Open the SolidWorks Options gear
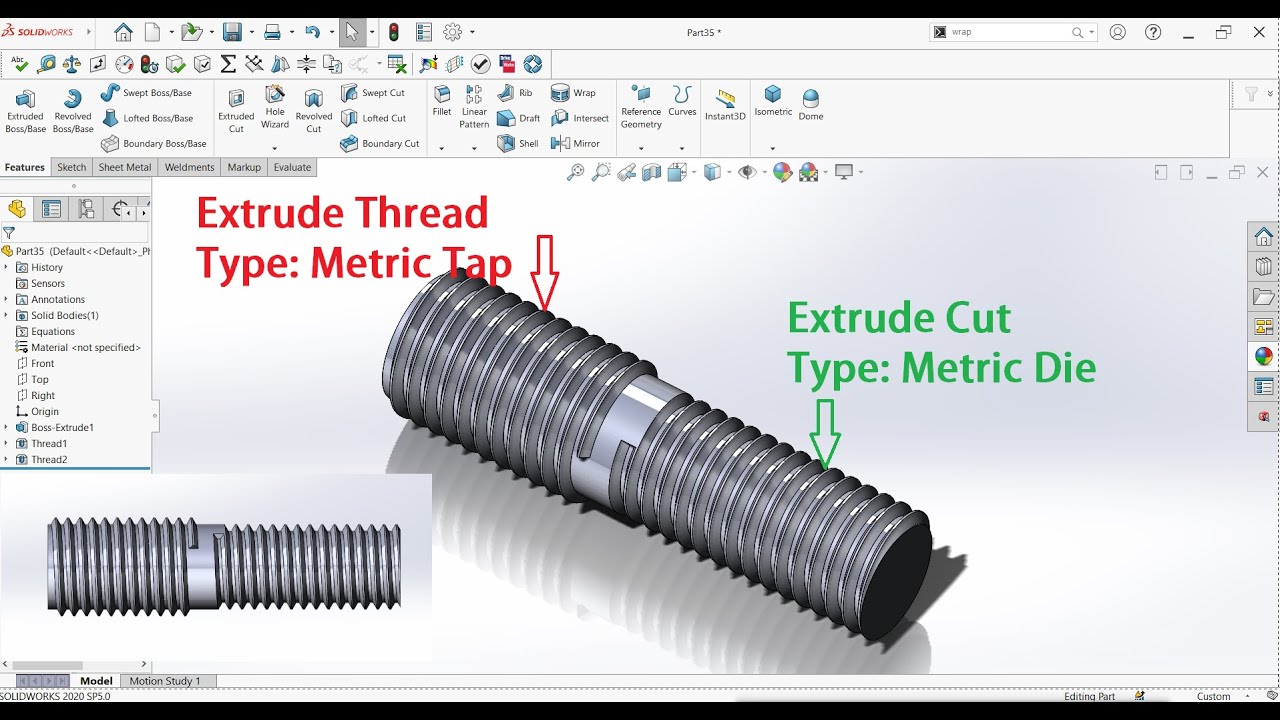Image resolution: width=1280 pixels, height=720 pixels. pos(452,32)
